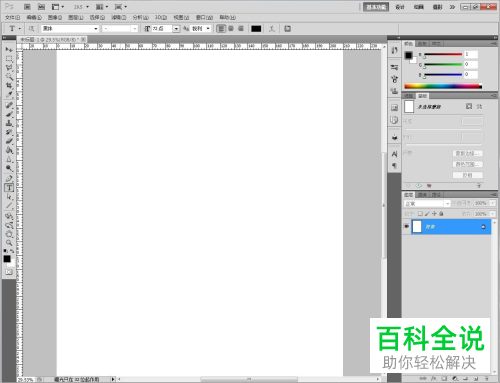Select the Eraser tool
This screenshot has width=500, height=383.
click(x=9, y=141)
